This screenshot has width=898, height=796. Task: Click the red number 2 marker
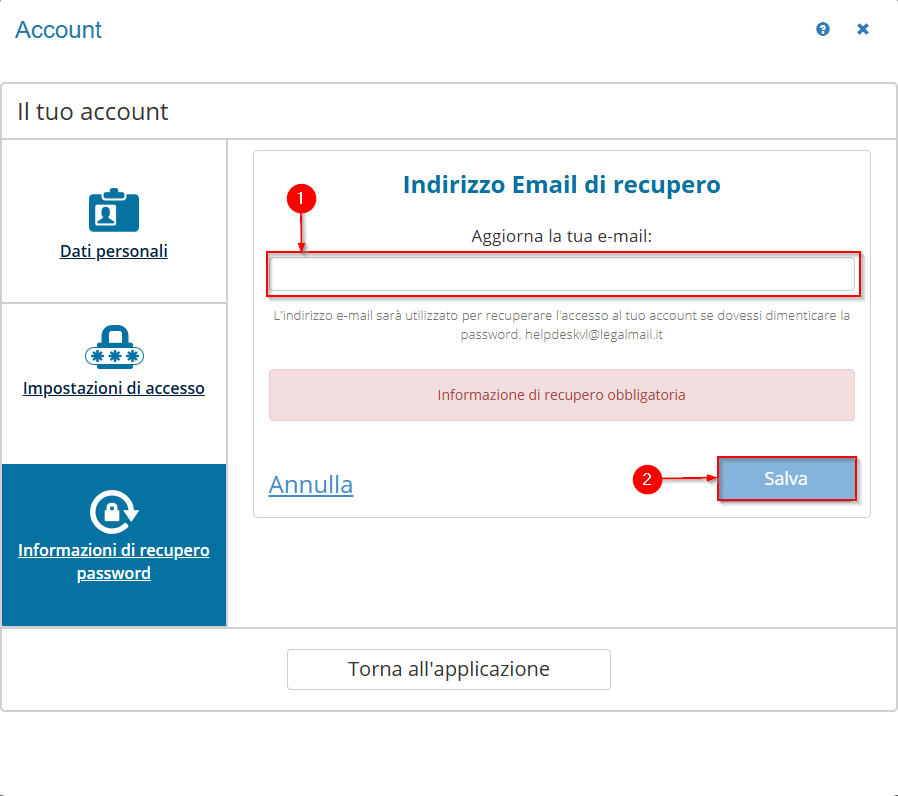click(647, 480)
